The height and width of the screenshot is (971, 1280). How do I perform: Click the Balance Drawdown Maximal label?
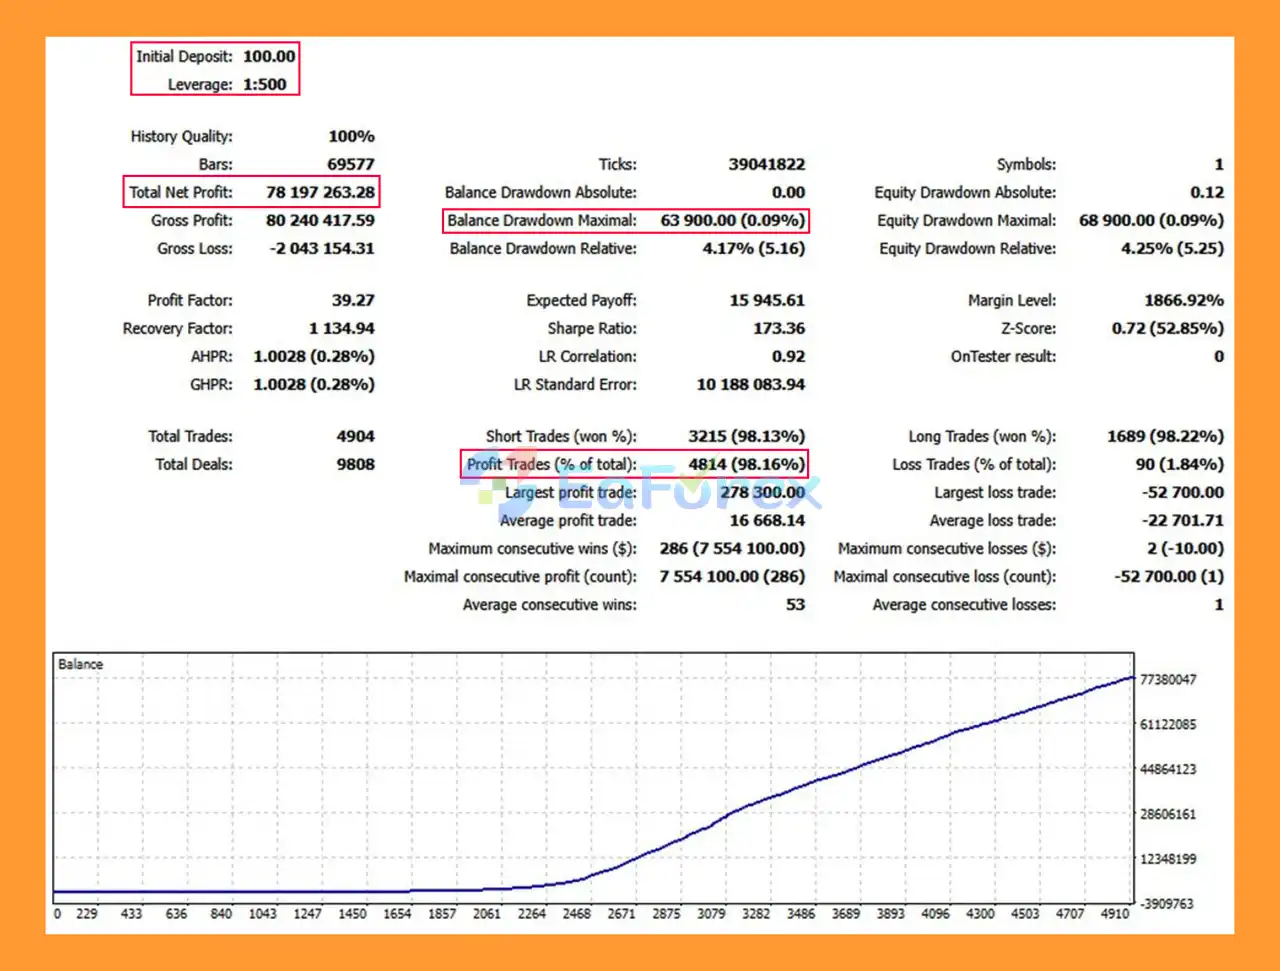click(541, 220)
